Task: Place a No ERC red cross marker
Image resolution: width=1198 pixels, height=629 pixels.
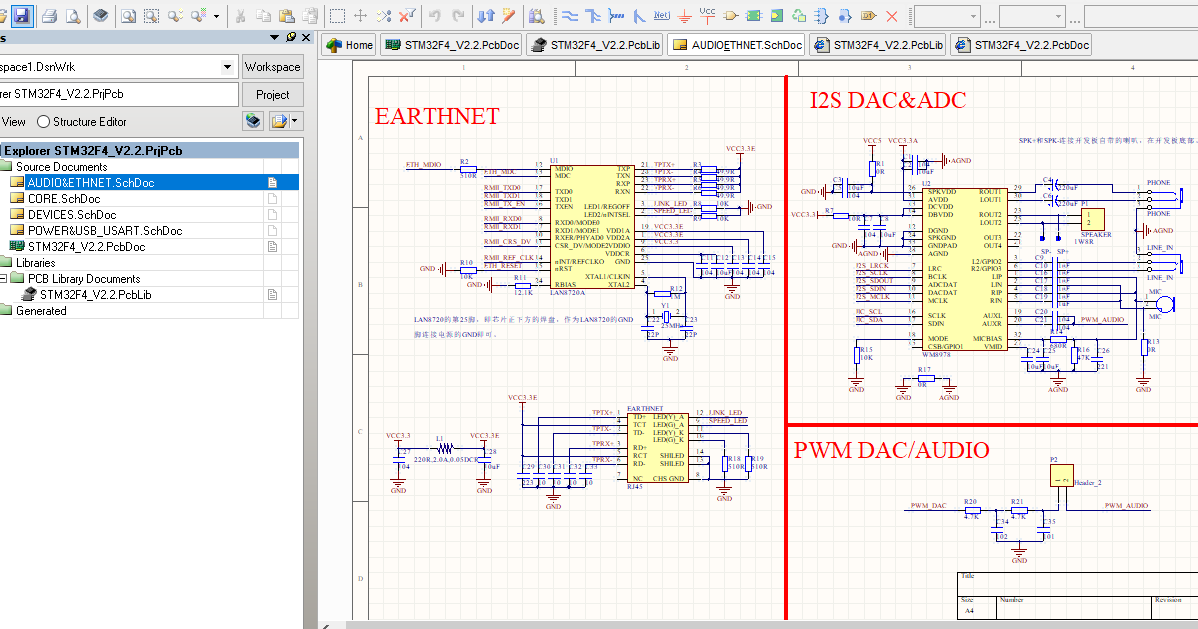Action: (892, 15)
